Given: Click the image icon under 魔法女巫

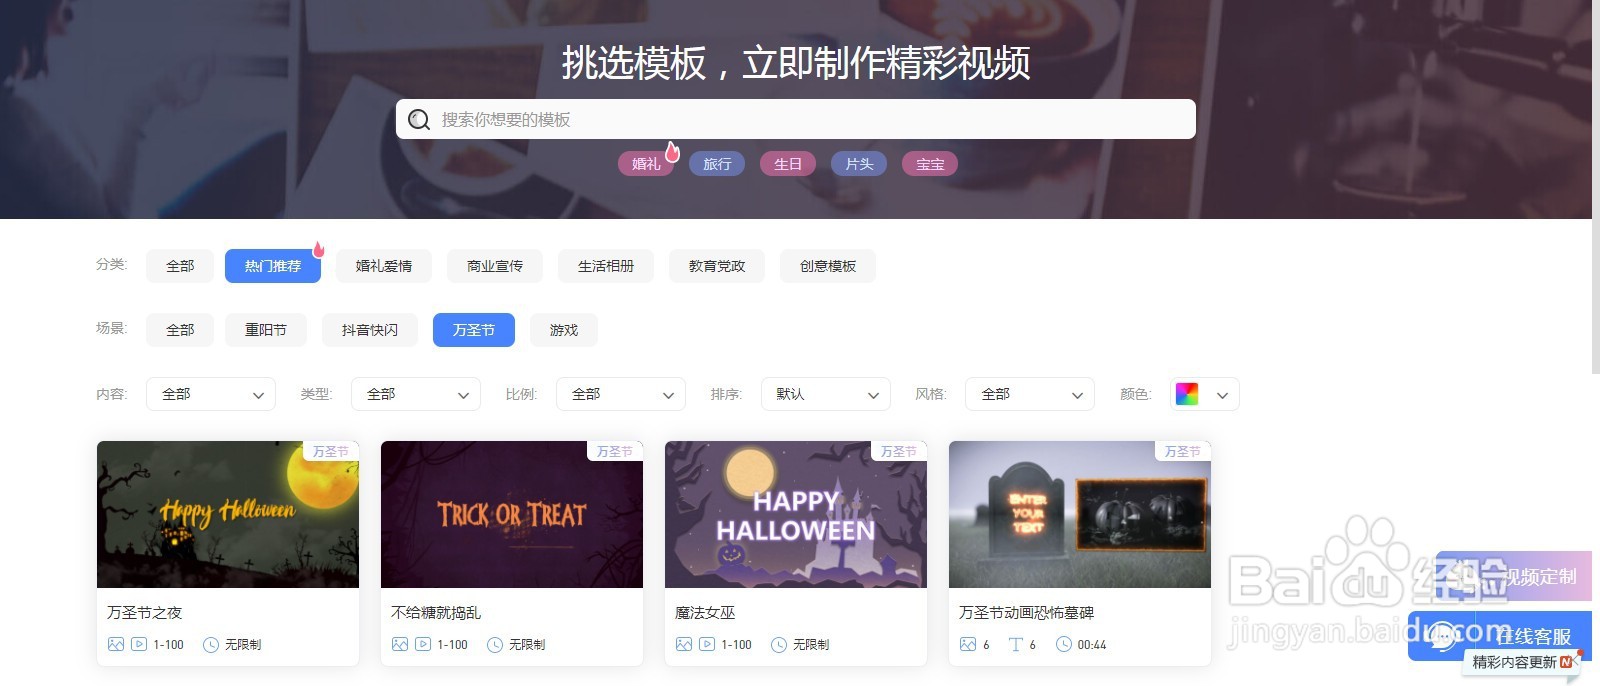Looking at the screenshot, I should 684,644.
